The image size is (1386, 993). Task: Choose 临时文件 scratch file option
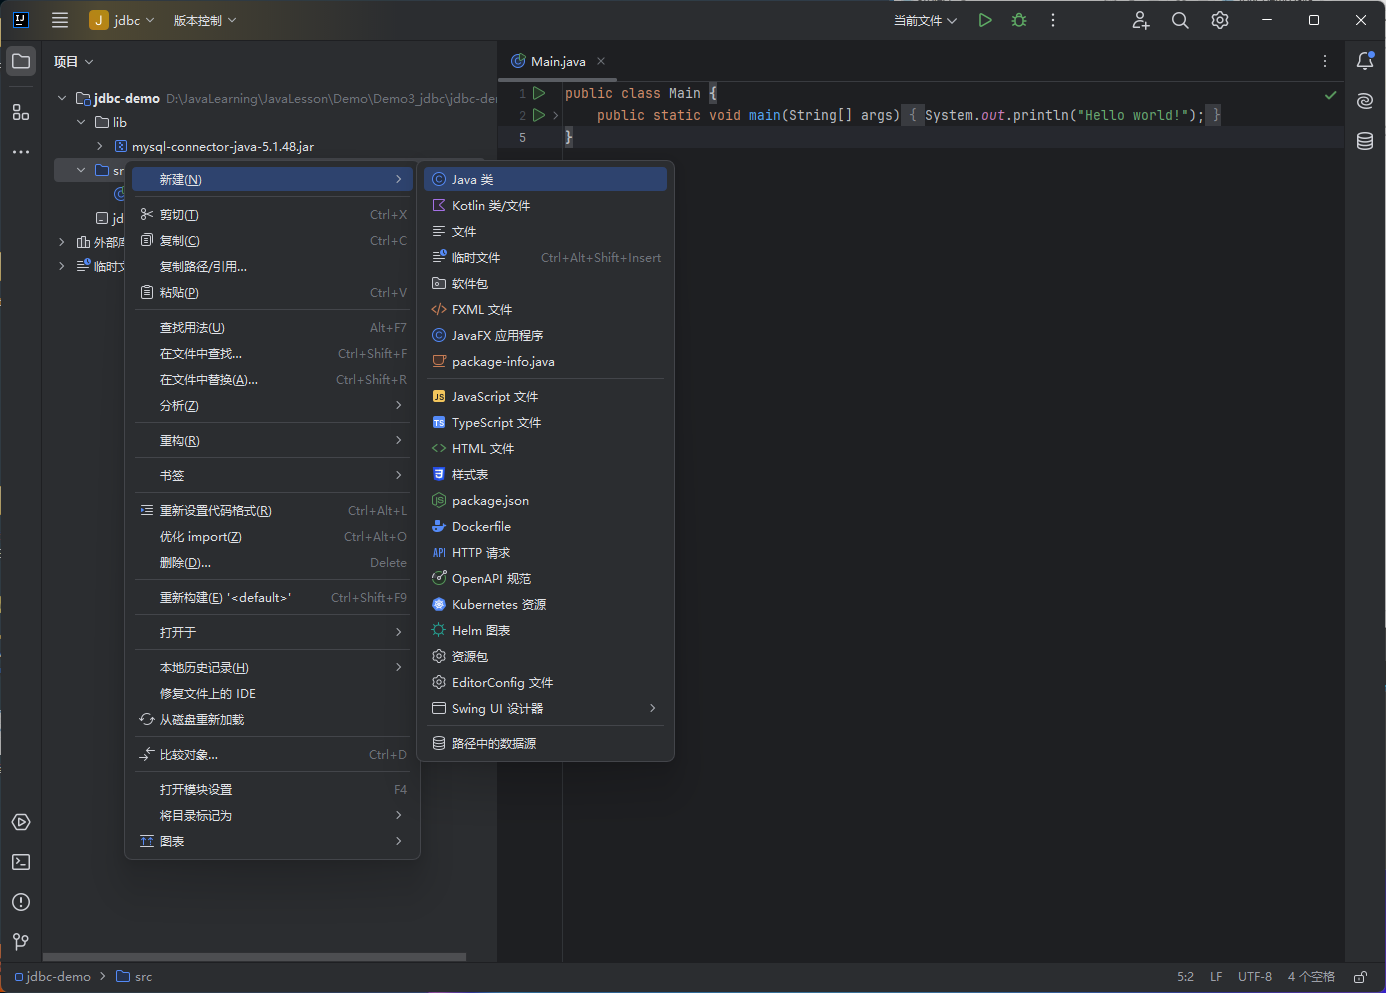545,257
